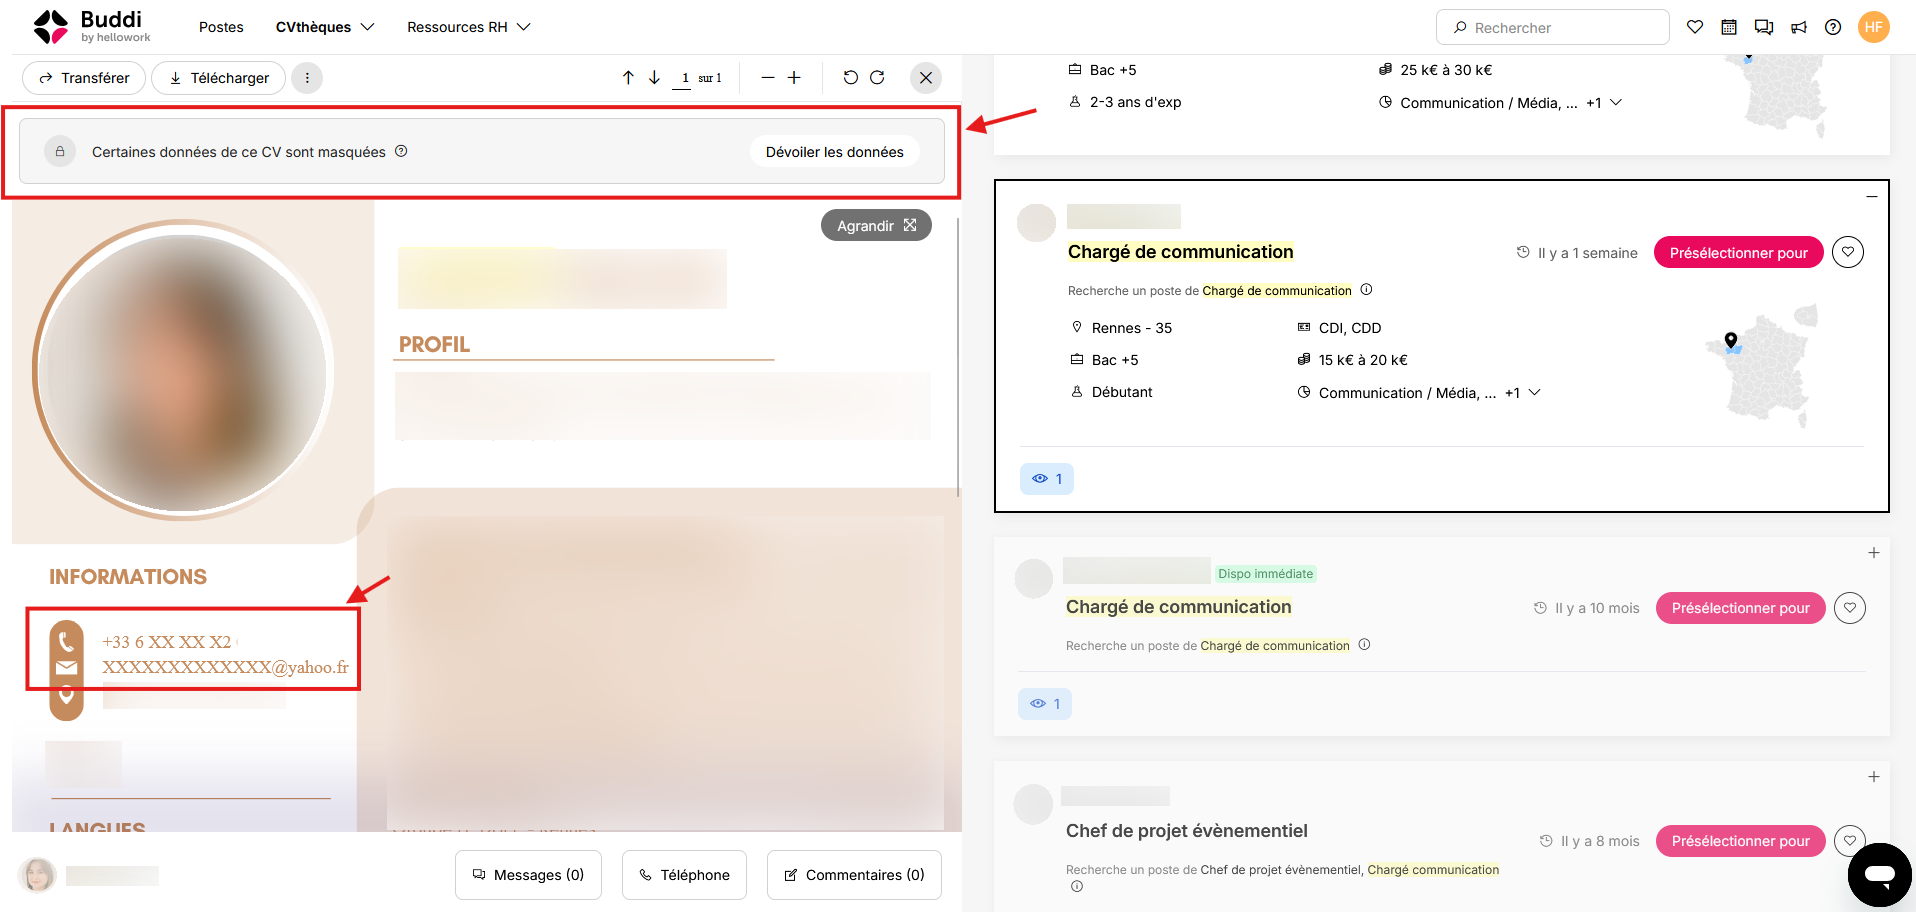This screenshot has height=912, width=1916.
Task: Open the more options kebab menu
Action: pyautogui.click(x=307, y=78)
